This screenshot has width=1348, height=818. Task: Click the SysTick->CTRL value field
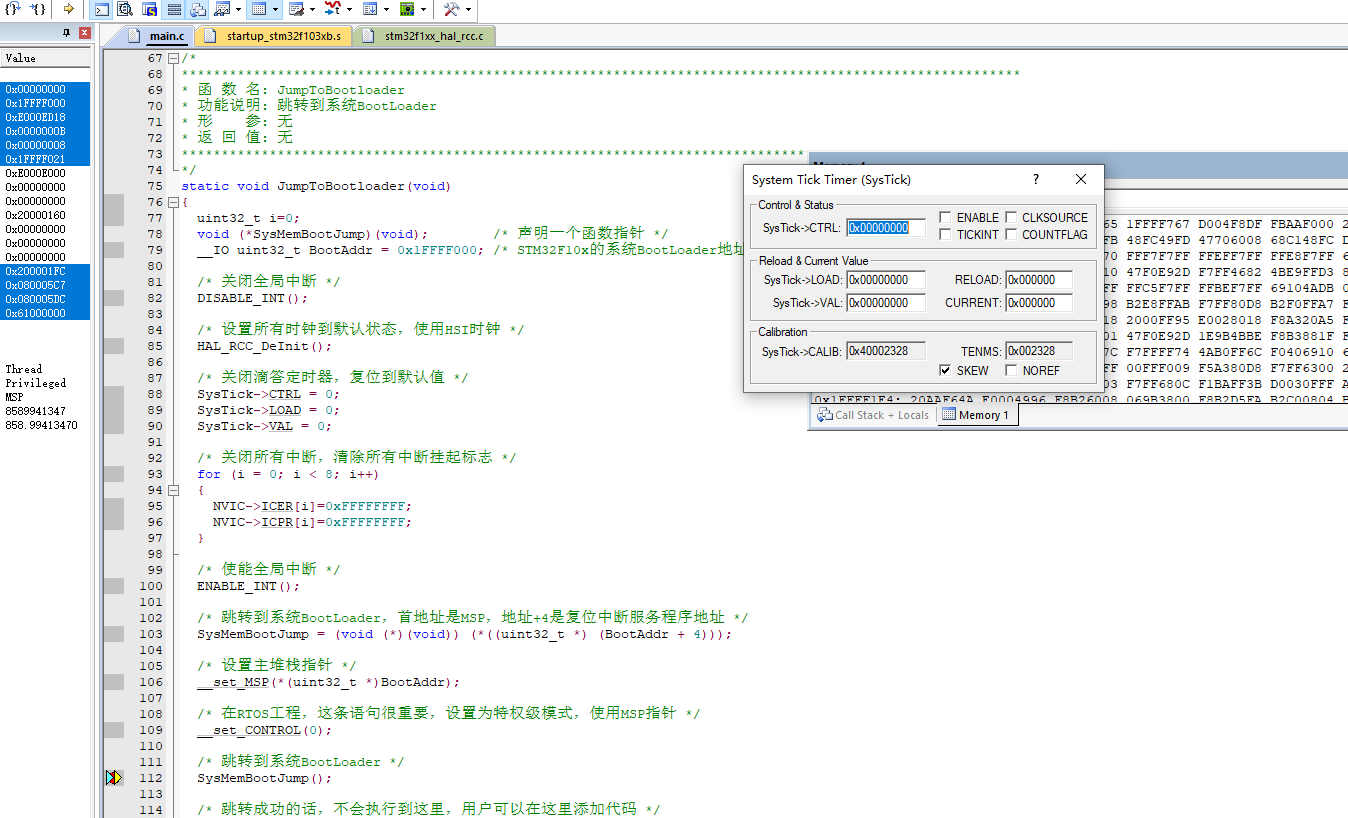tap(886, 228)
